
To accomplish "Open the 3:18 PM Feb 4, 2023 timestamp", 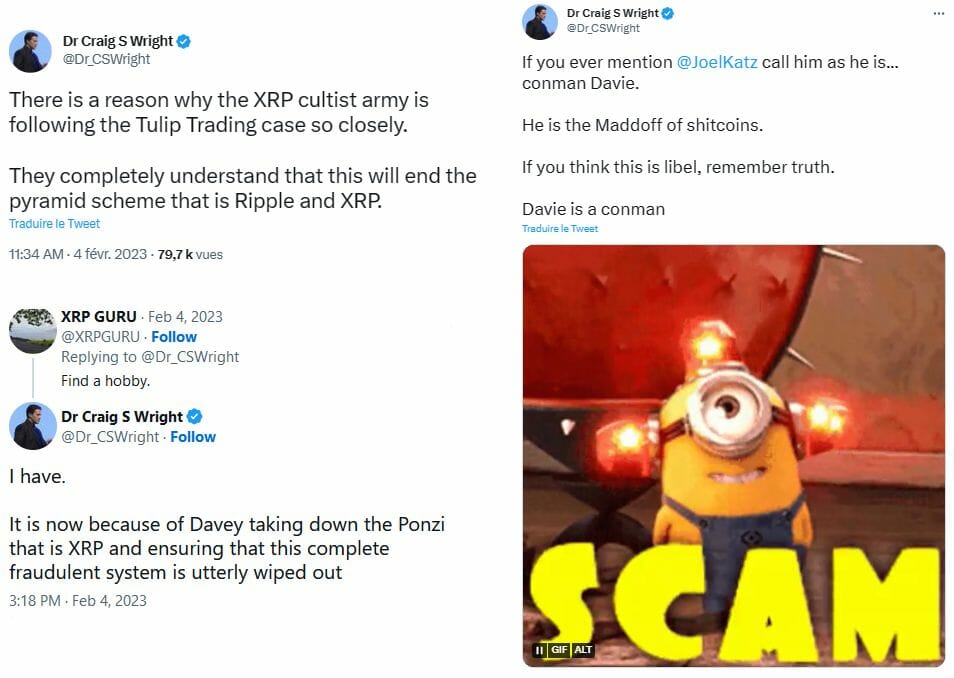I will (x=78, y=601).
